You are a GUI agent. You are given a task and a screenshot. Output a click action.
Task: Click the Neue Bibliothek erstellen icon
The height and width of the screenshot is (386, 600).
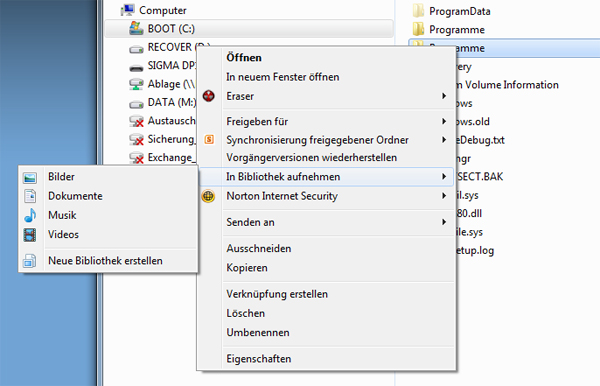[30, 261]
